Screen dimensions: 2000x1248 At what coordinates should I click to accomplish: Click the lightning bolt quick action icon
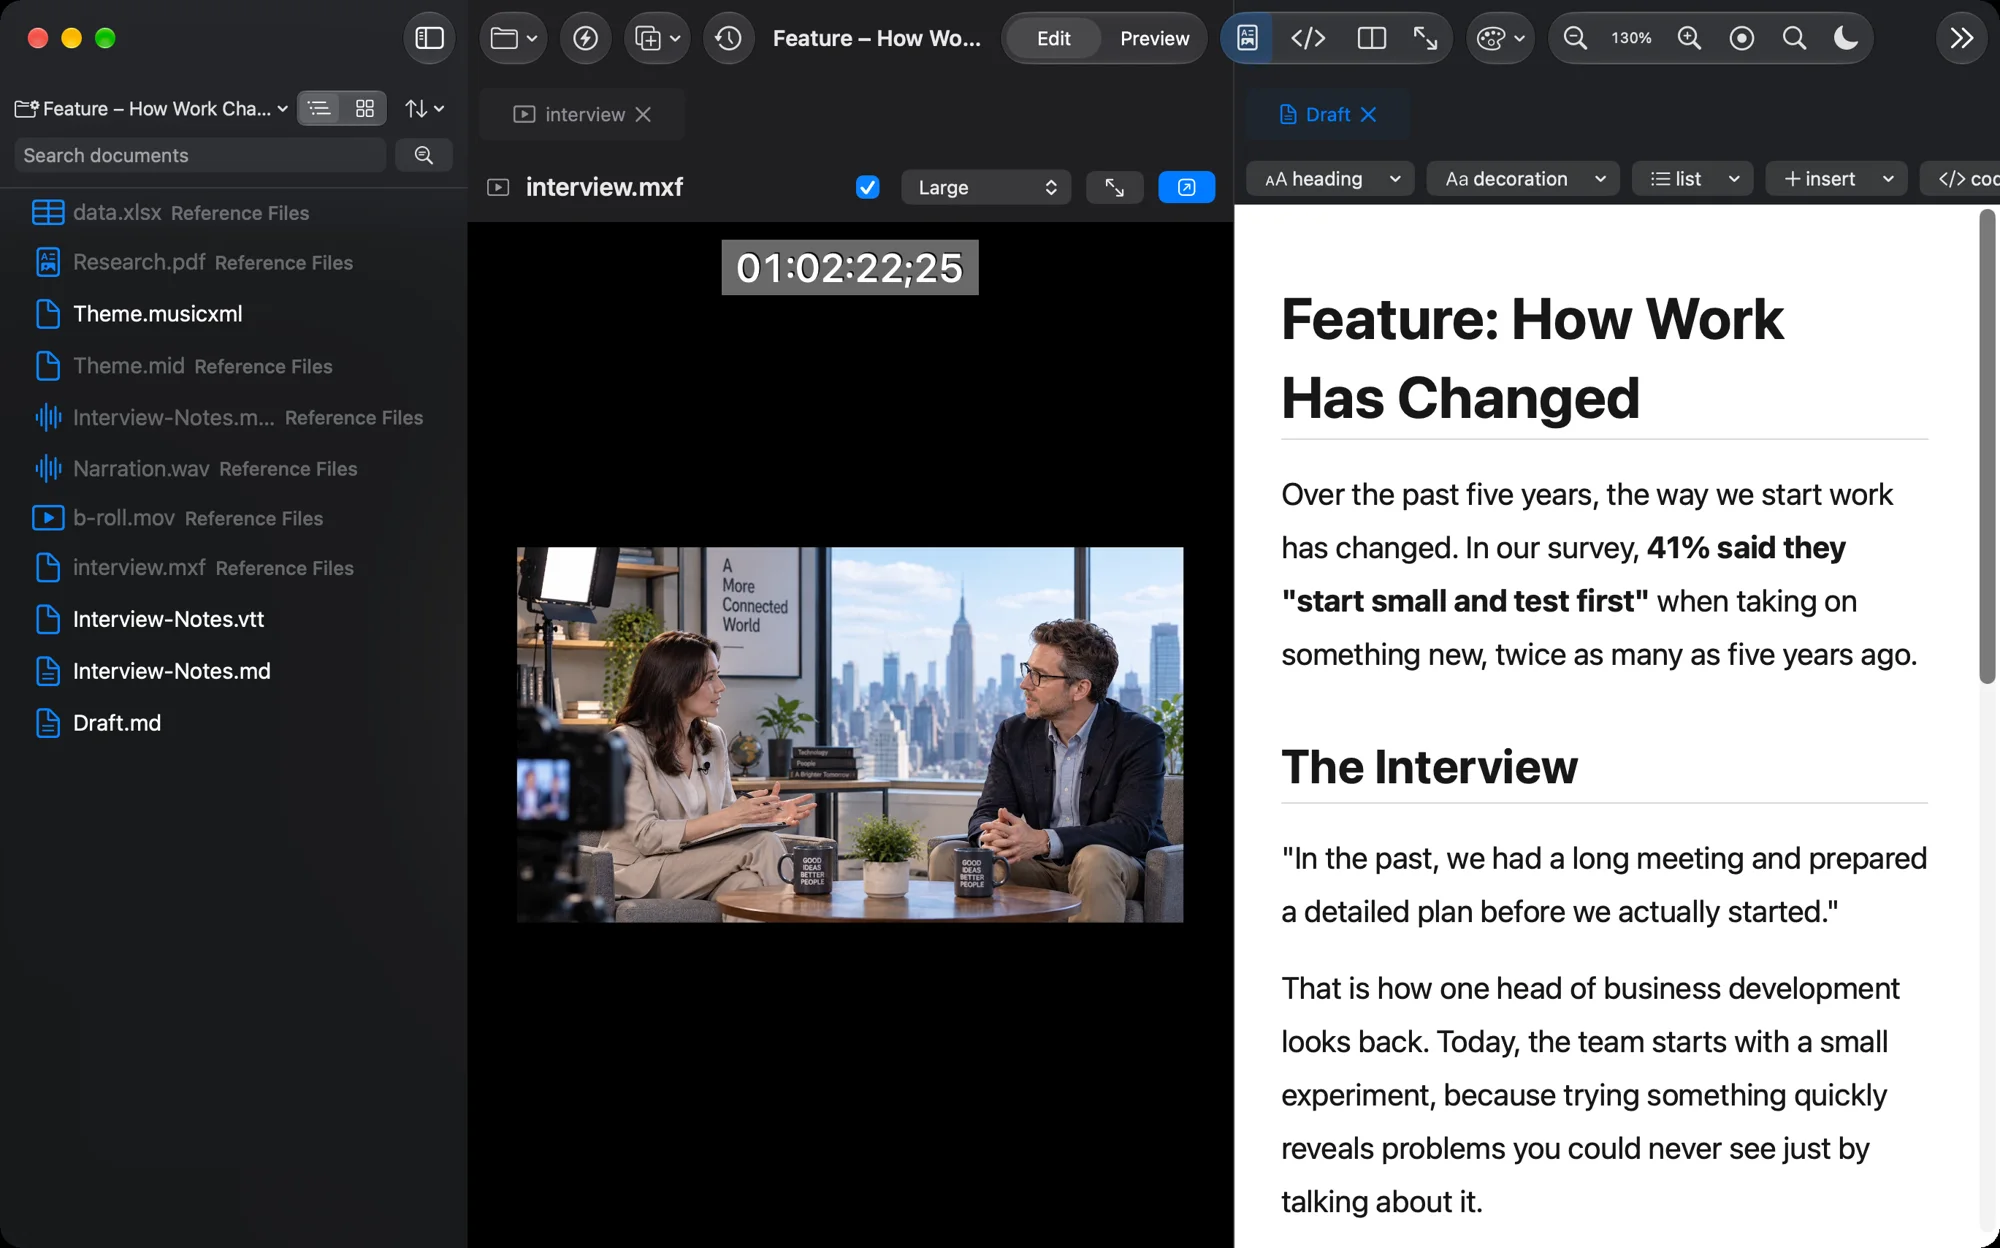pos(585,38)
